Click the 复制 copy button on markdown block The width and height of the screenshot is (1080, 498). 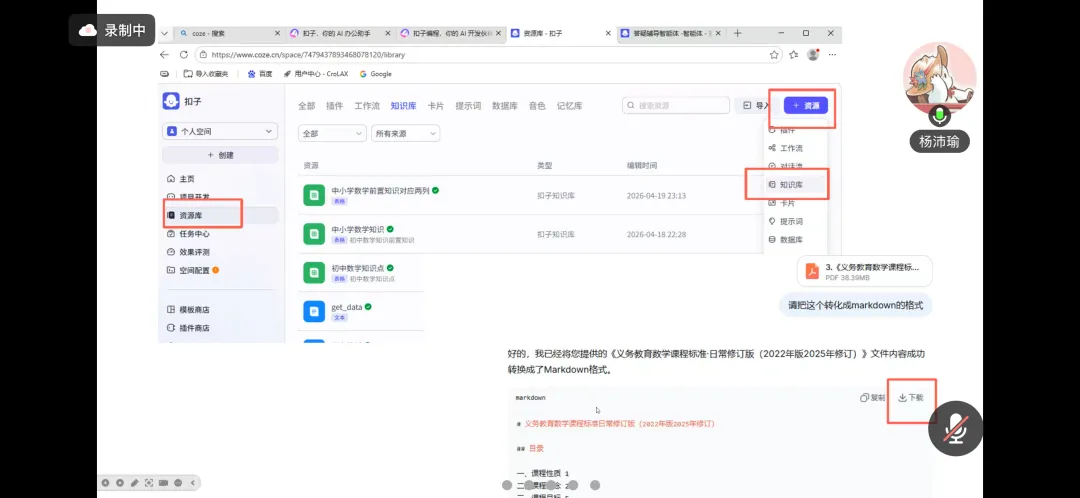(x=873, y=397)
